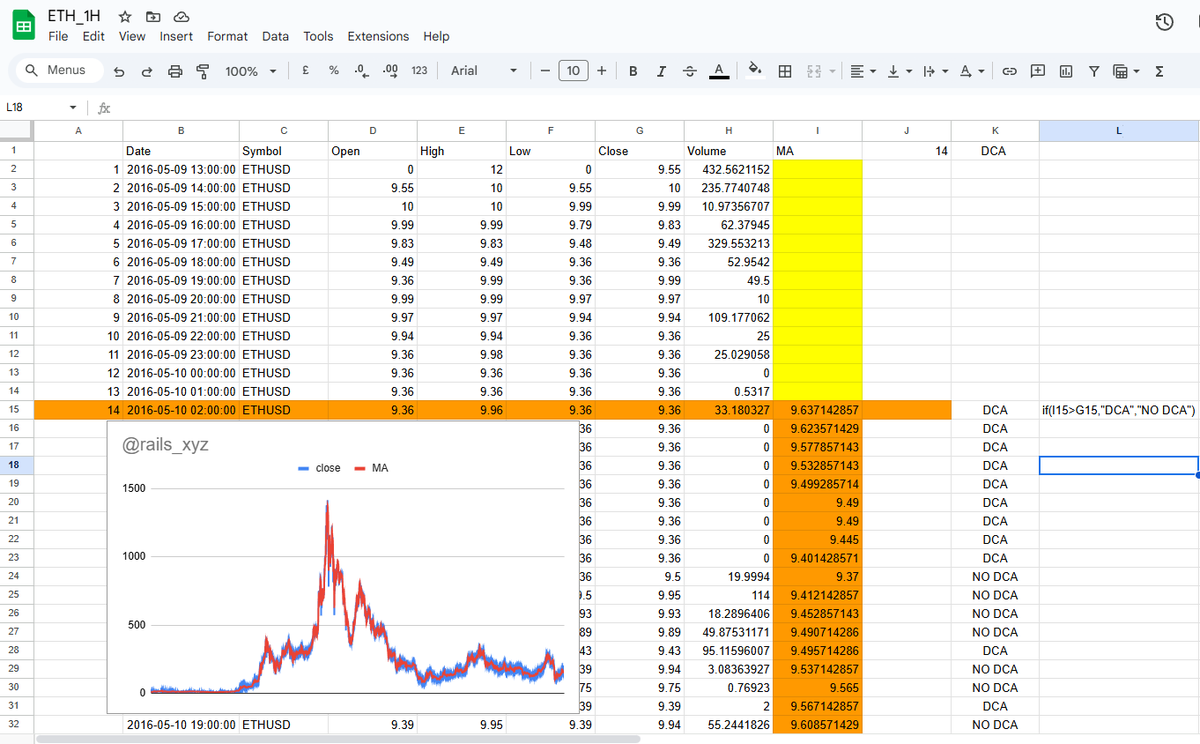
Task: Increase decimal places icon
Action: click(x=391, y=70)
